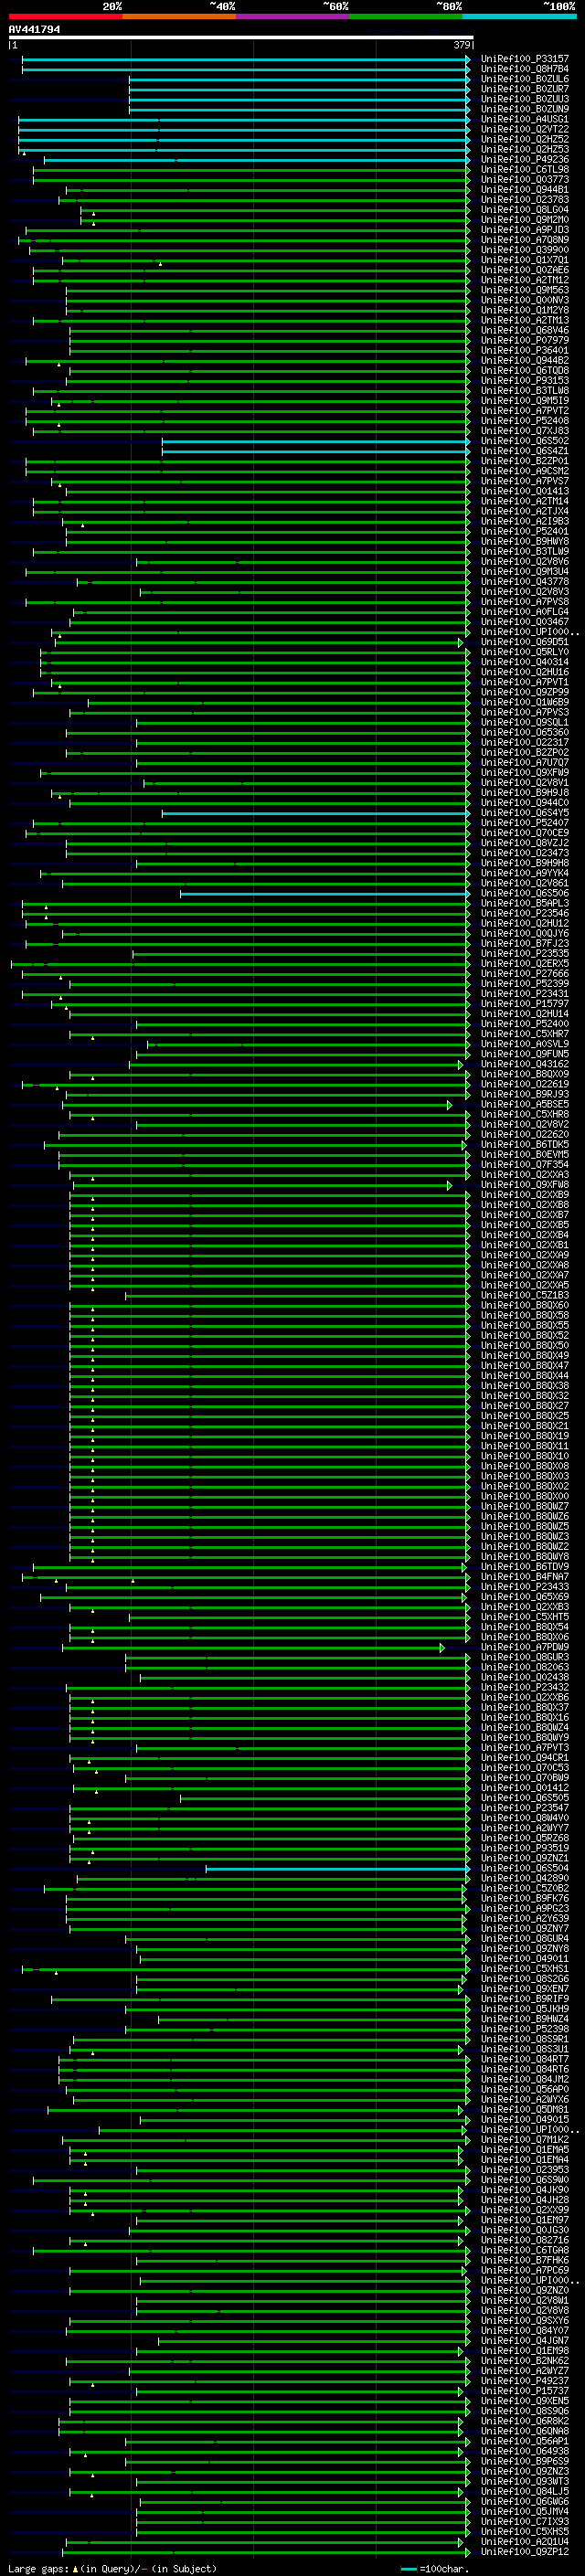585x2576 pixels.
Task: Select hit label UniRef100_A2TM12
Action: click(525, 280)
